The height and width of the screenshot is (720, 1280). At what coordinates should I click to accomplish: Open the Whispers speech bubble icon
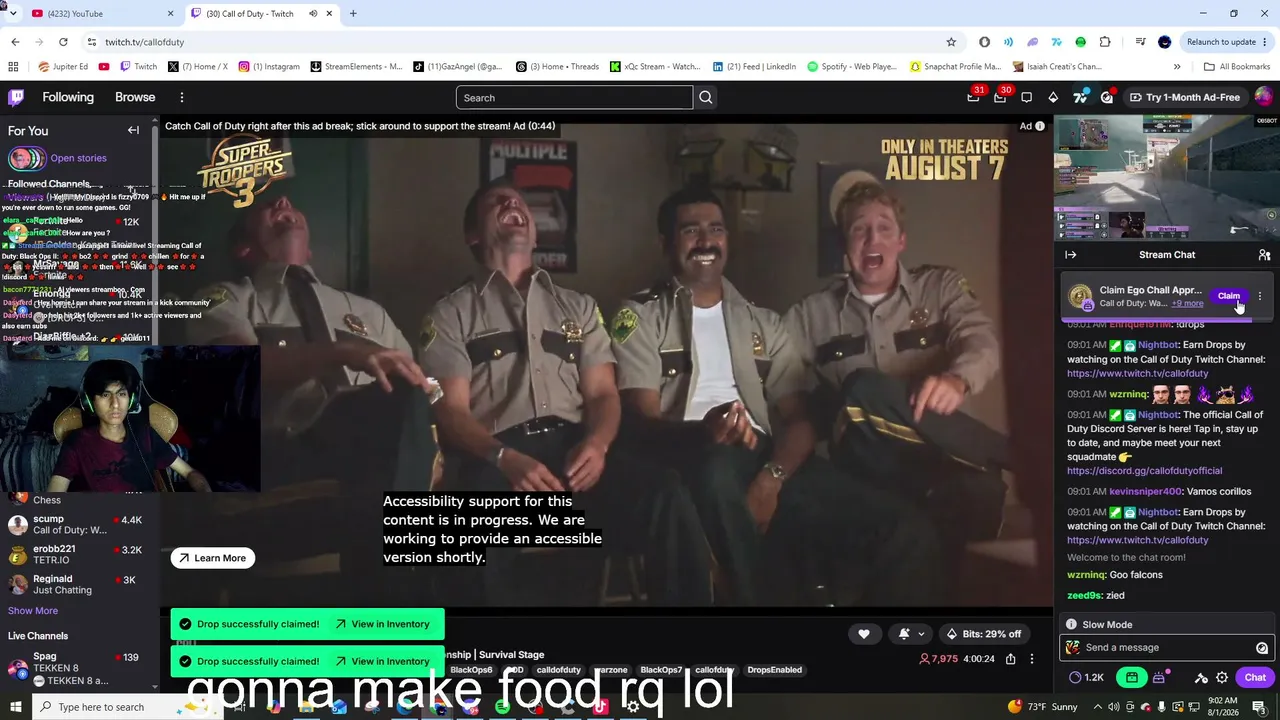1026,97
